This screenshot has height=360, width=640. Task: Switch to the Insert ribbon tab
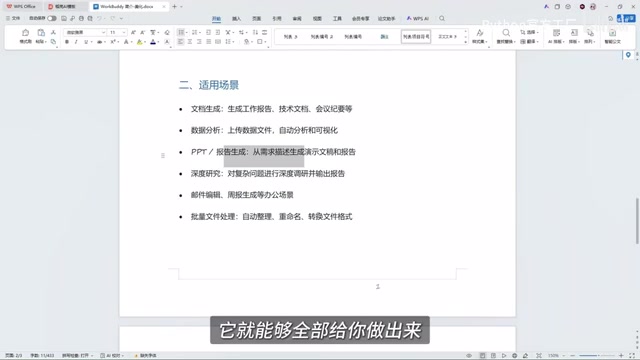click(236, 19)
